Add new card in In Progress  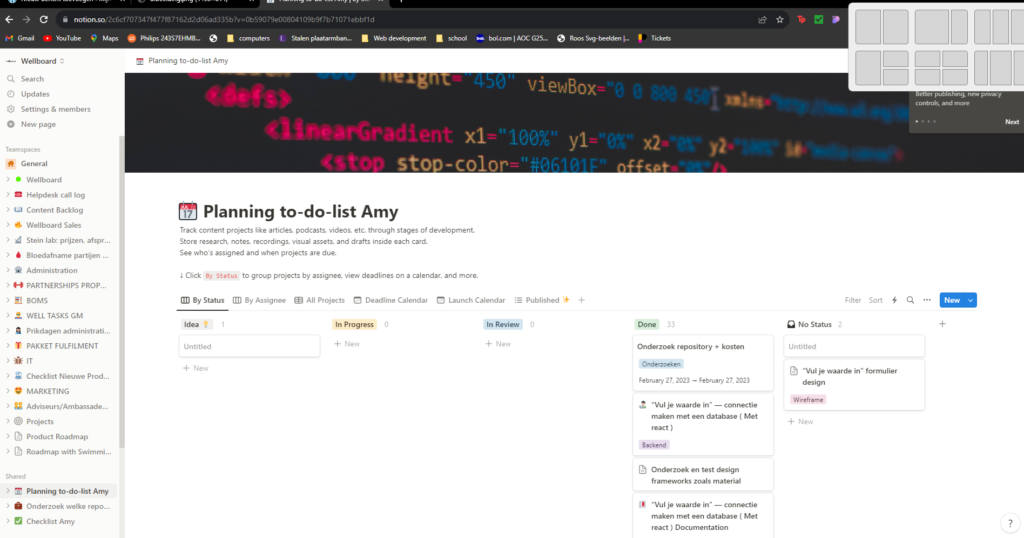click(x=347, y=344)
